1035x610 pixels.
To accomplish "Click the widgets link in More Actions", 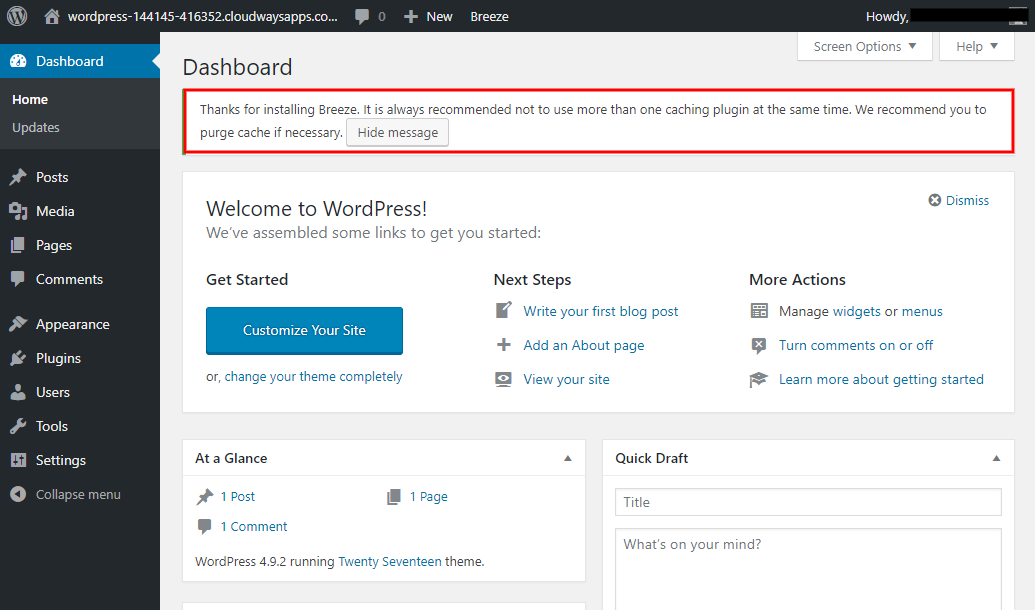I will coord(857,312).
